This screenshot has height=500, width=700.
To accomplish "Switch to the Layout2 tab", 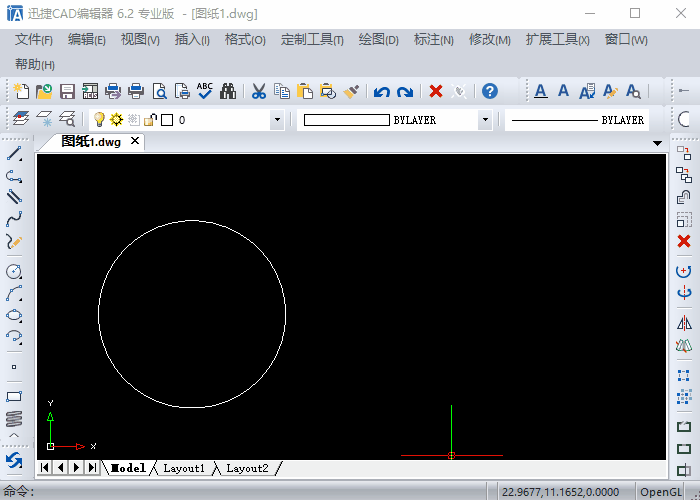I will [247, 468].
